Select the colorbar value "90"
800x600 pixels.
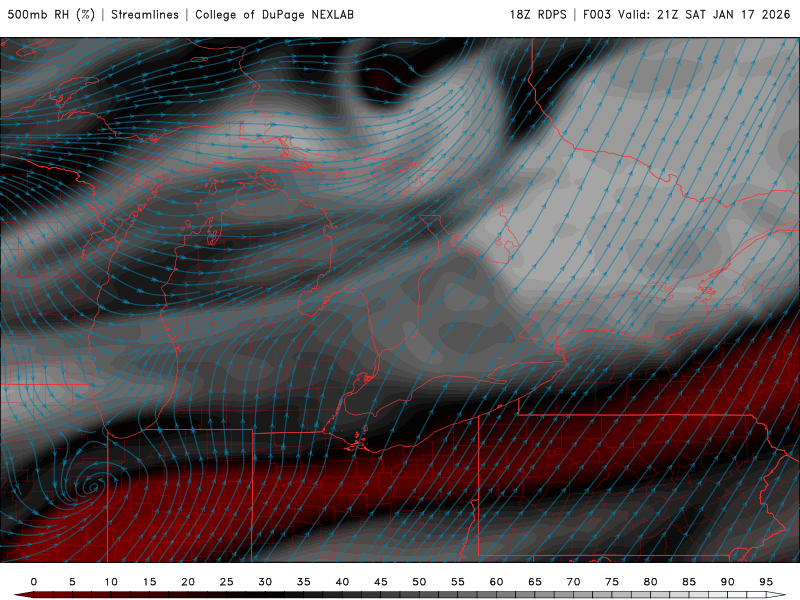(x=727, y=582)
